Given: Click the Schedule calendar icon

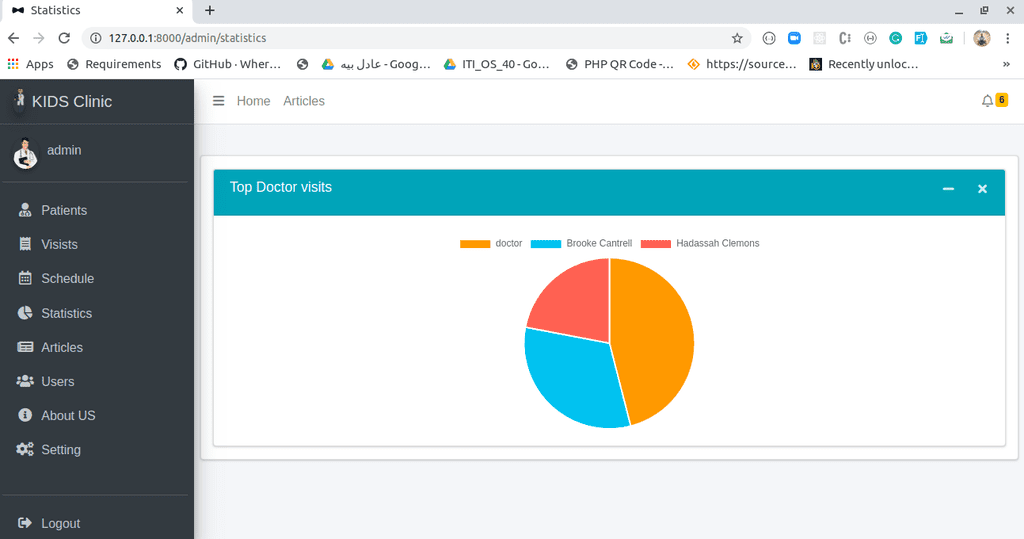Looking at the screenshot, I should [25, 278].
